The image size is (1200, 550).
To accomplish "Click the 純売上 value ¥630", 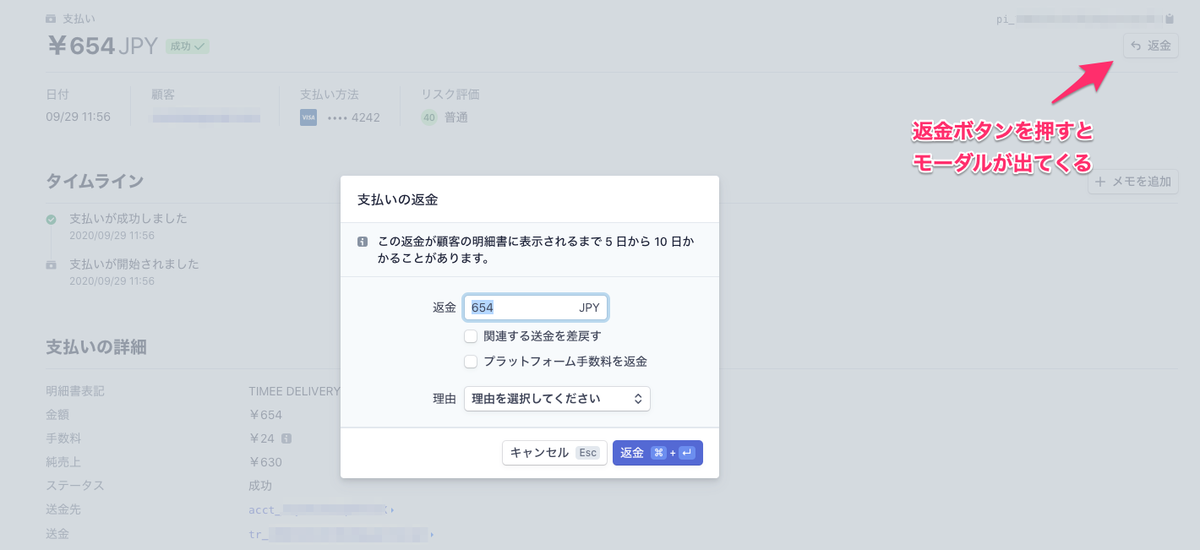I will (x=266, y=462).
